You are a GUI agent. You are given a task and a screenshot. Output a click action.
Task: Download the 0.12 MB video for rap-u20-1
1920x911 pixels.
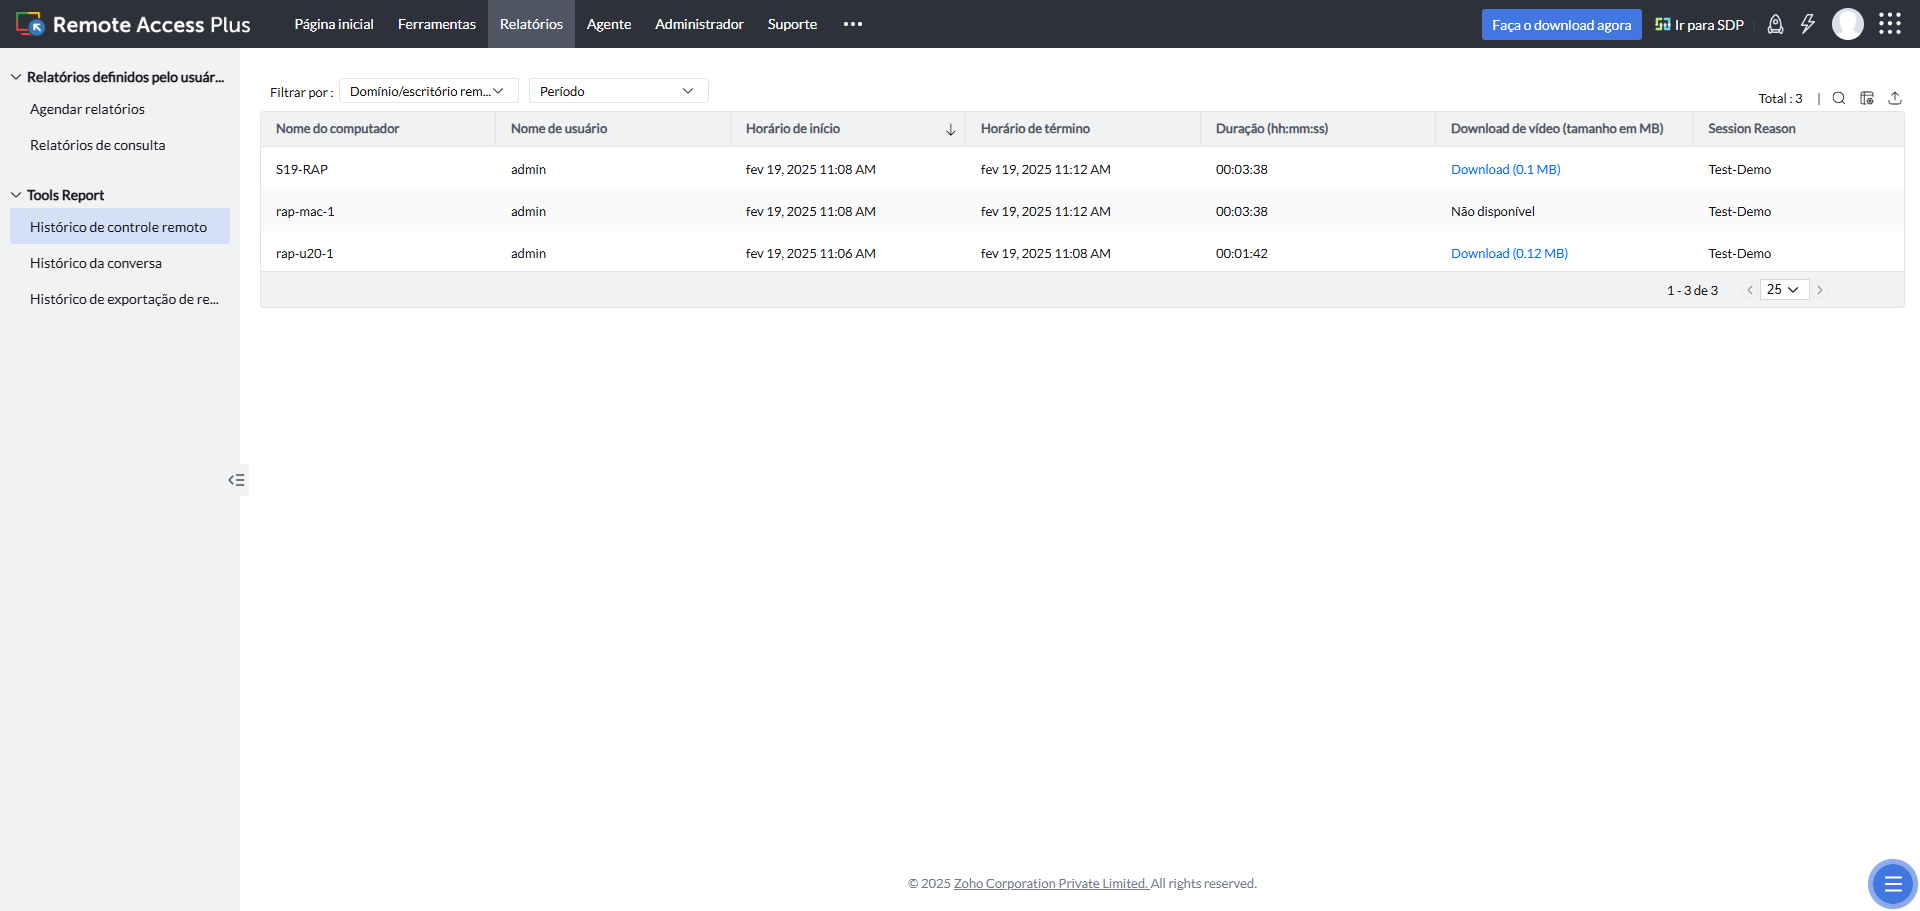[x=1509, y=254]
